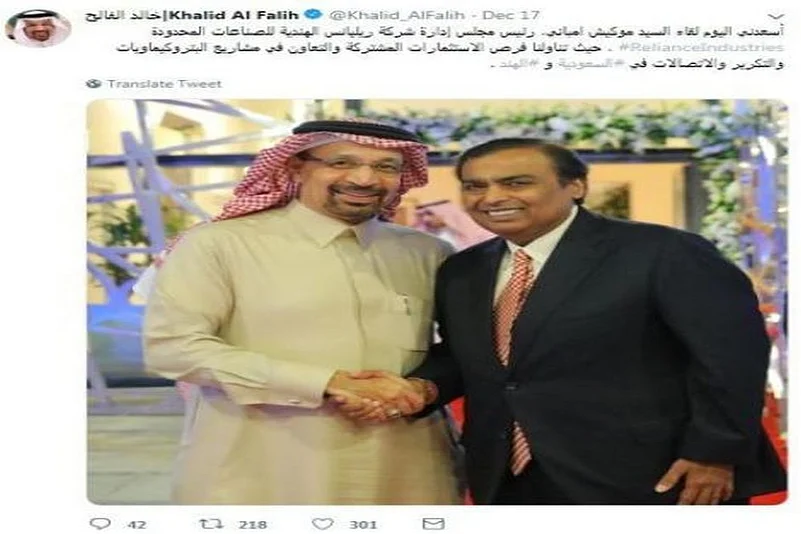Open the Dec 17 tweet timestamp
Image resolution: width=801 pixels, height=534 pixels.
[x=511, y=15]
